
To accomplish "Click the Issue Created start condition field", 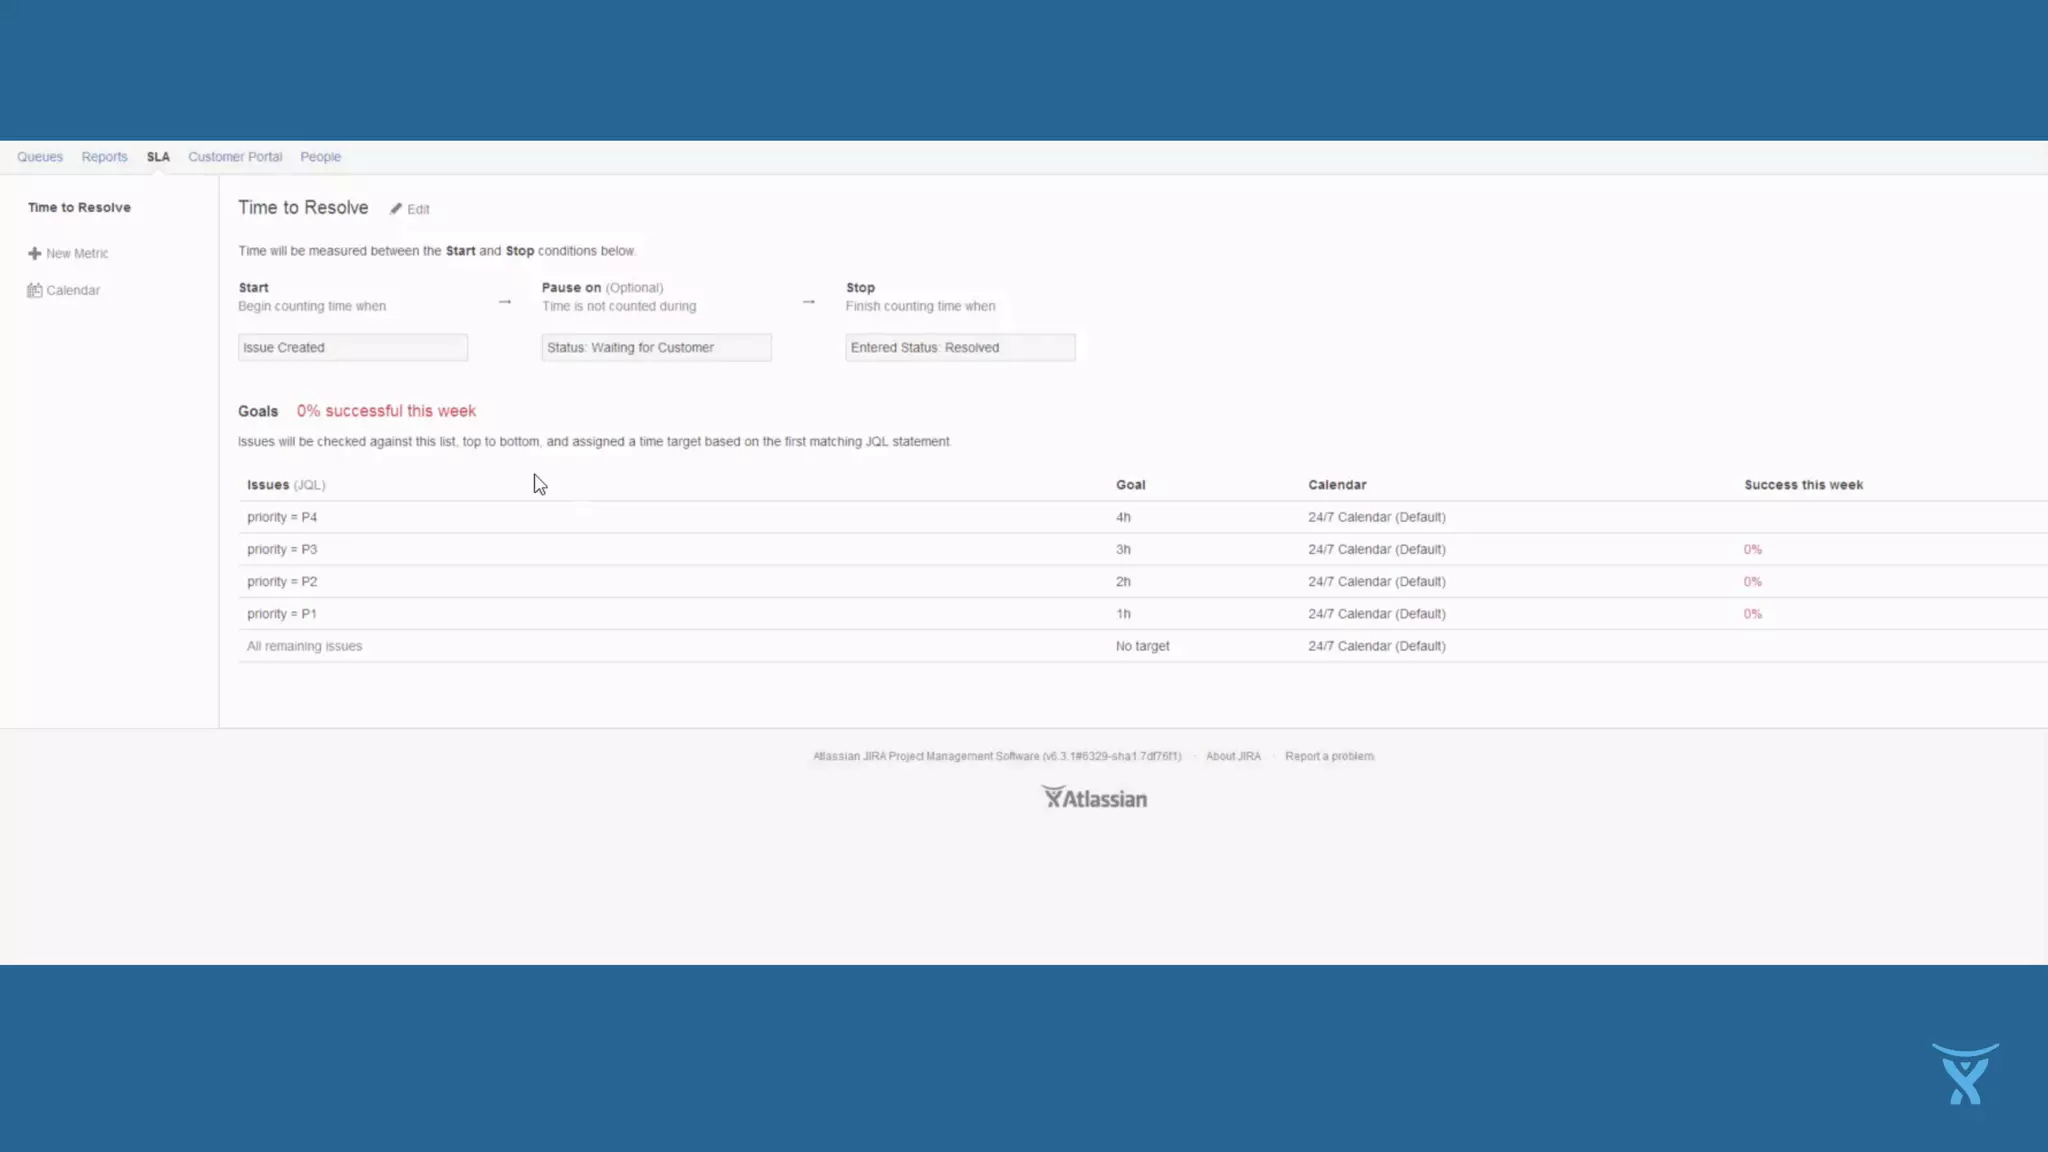I will (352, 348).
